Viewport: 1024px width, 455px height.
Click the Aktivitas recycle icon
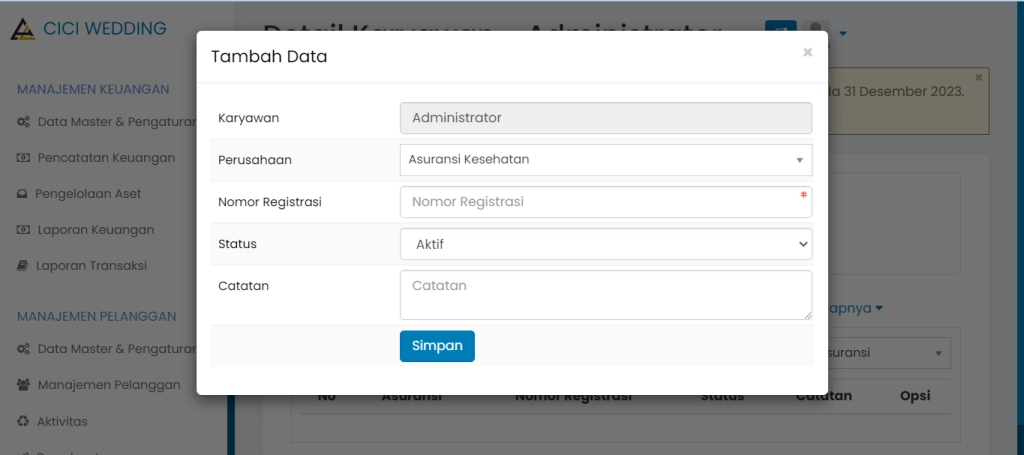pyautogui.click(x=24, y=422)
